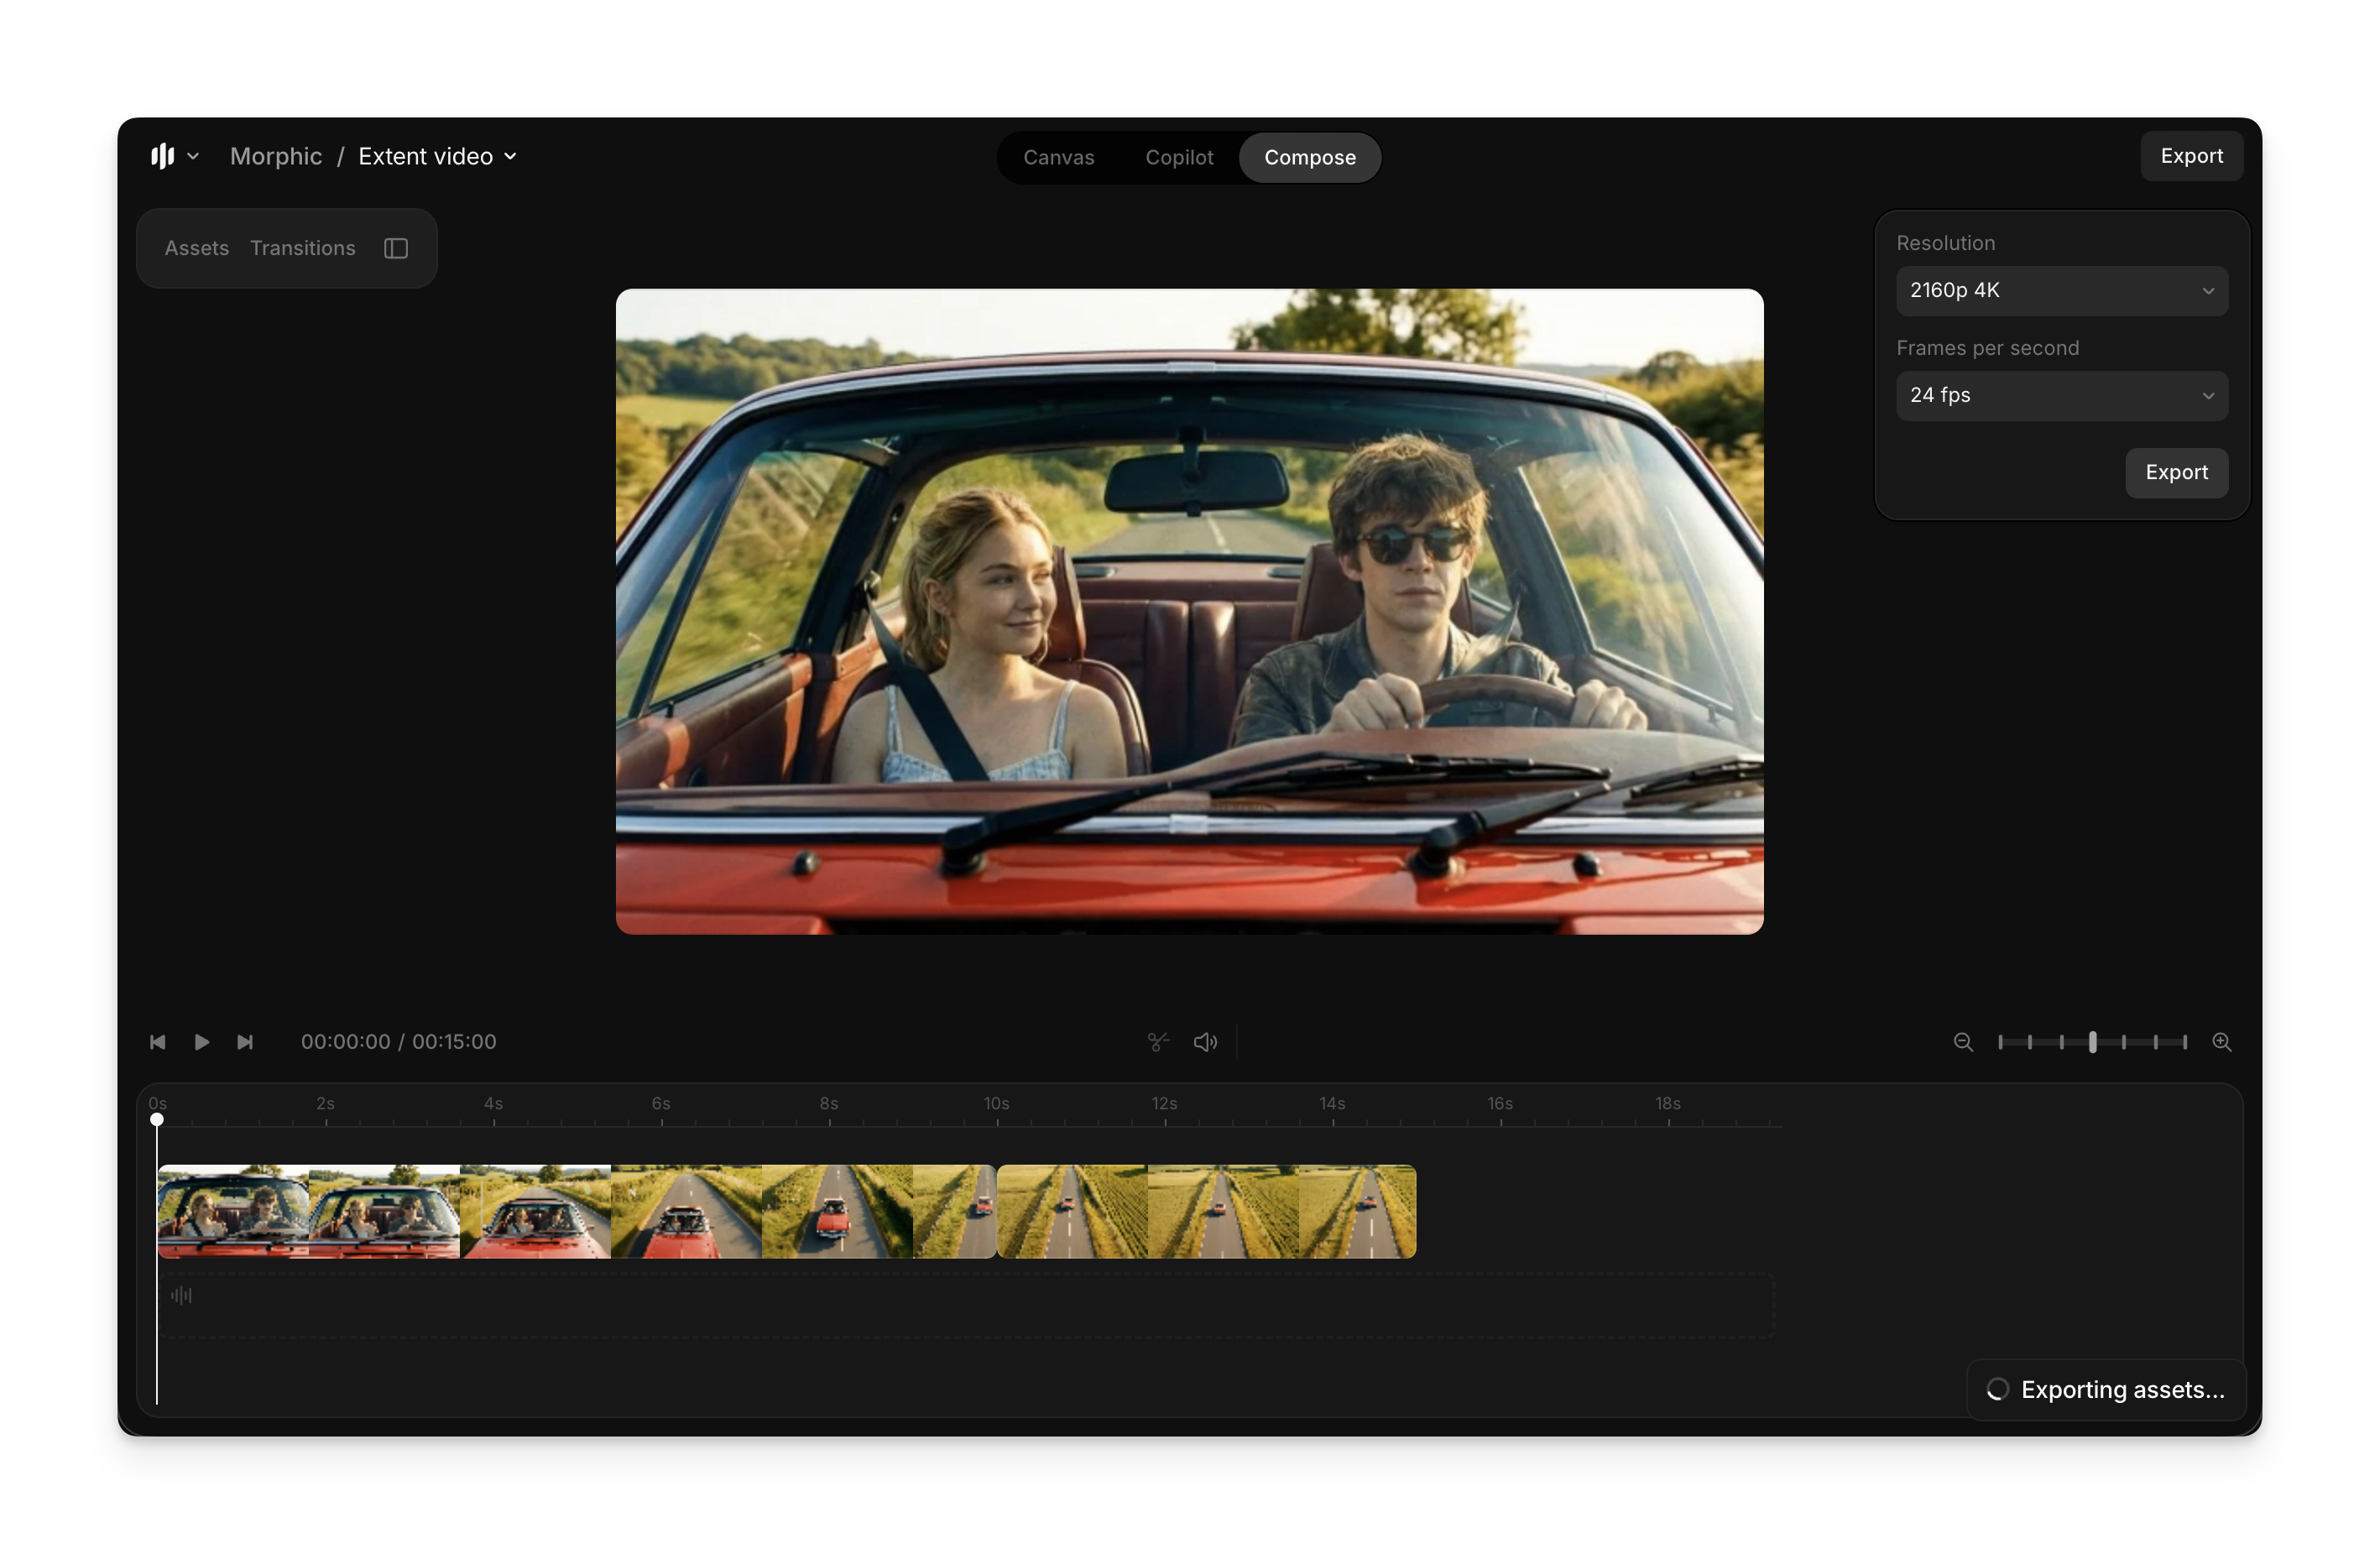The width and height of the screenshot is (2380, 1554).
Task: Switch to the Copilot tab
Action: (1179, 158)
